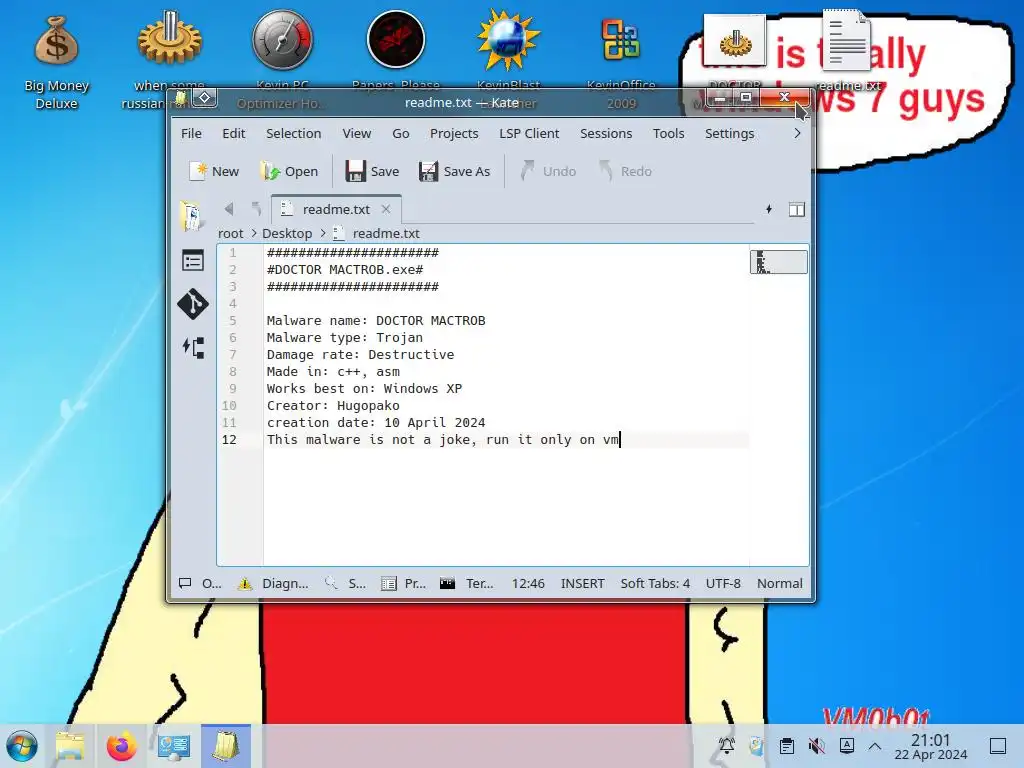Open the Windows Start orb

tap(22, 746)
